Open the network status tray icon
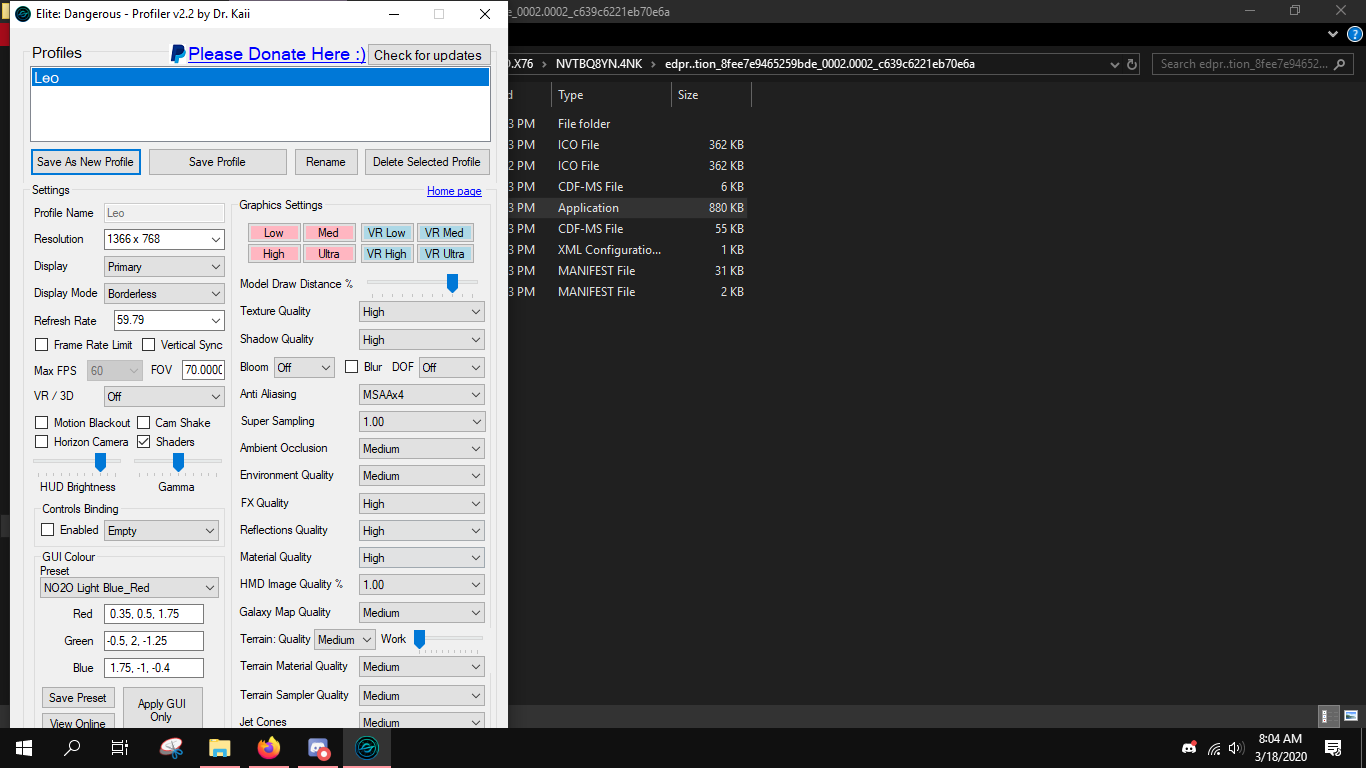Image resolution: width=1366 pixels, height=768 pixels. pos(1214,748)
